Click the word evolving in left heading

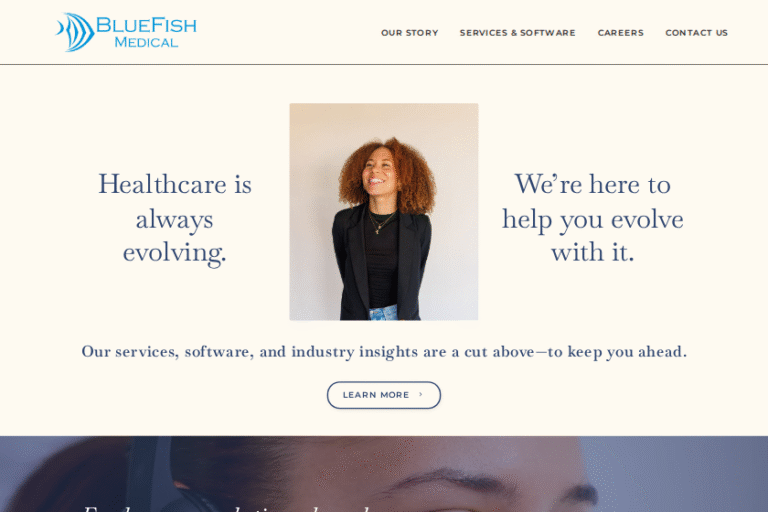pos(174,253)
